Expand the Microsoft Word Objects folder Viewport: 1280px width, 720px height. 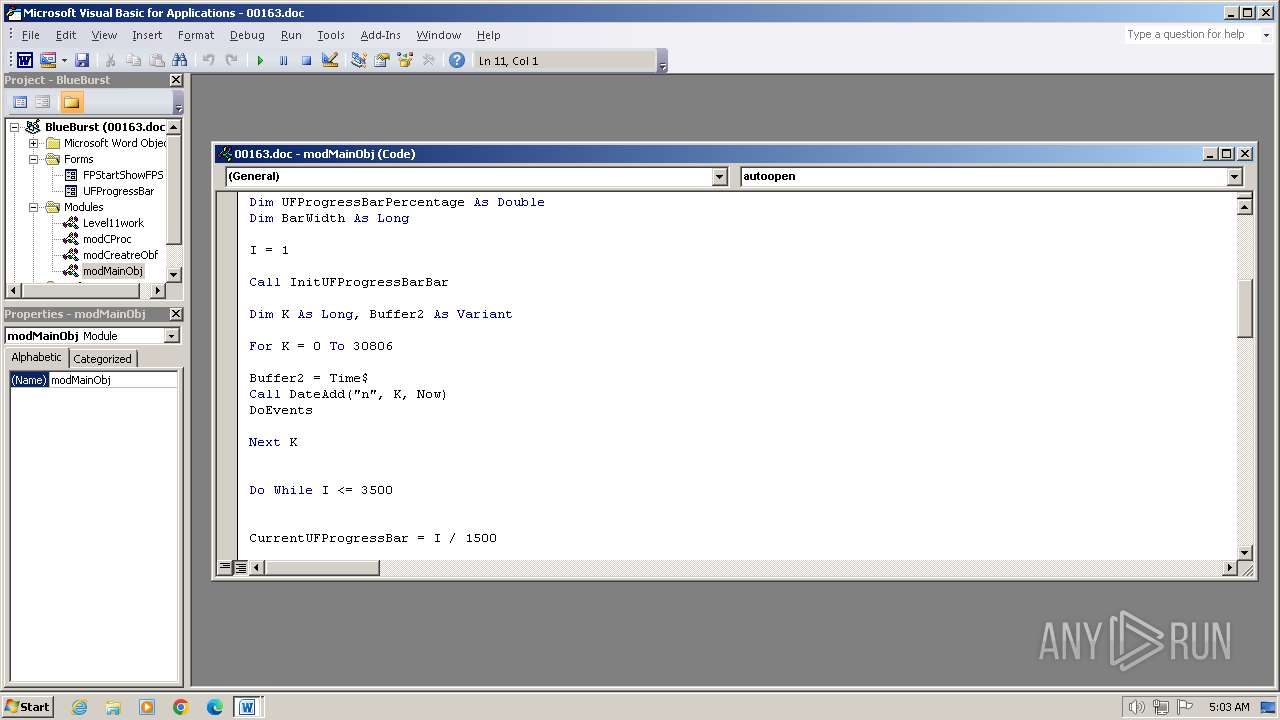click(x=34, y=143)
